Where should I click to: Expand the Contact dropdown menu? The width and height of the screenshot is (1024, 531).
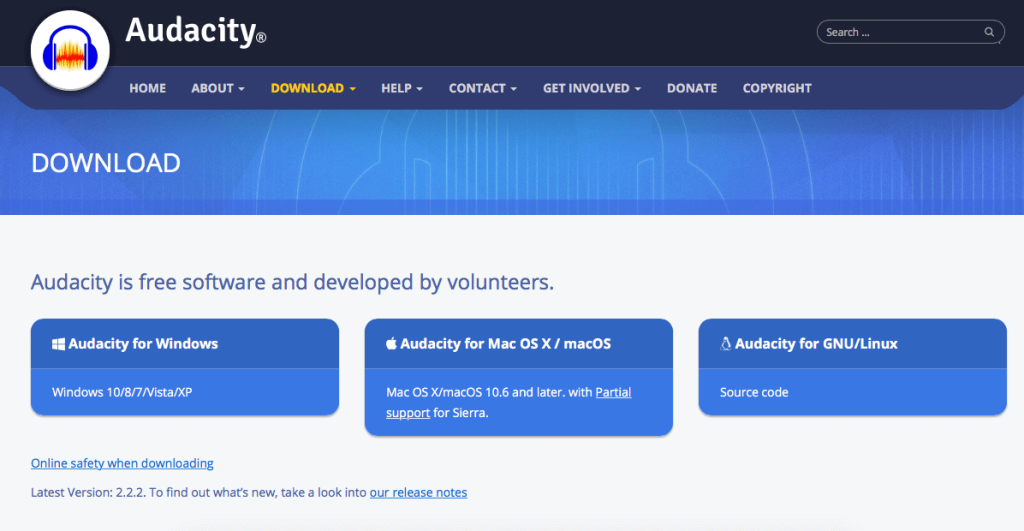tap(483, 88)
